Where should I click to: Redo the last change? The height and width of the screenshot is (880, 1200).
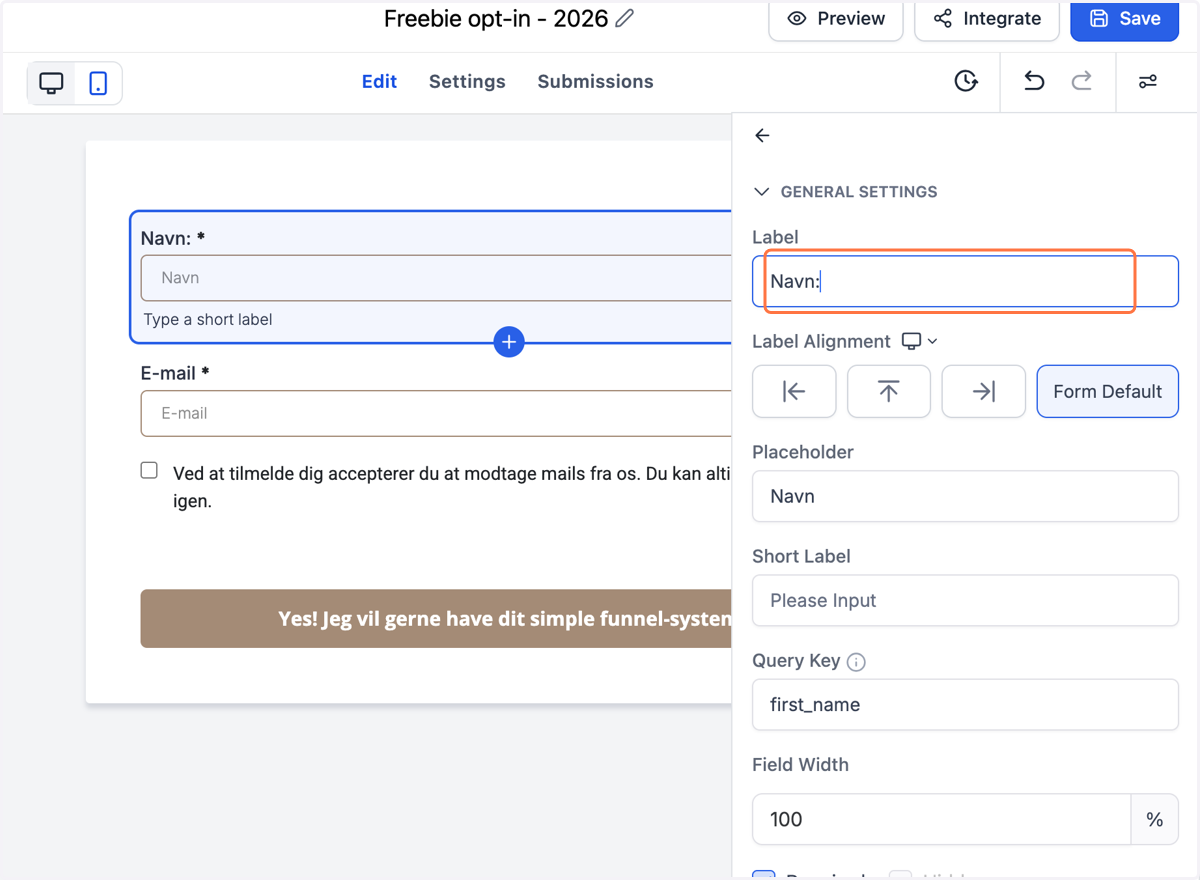pos(1082,82)
